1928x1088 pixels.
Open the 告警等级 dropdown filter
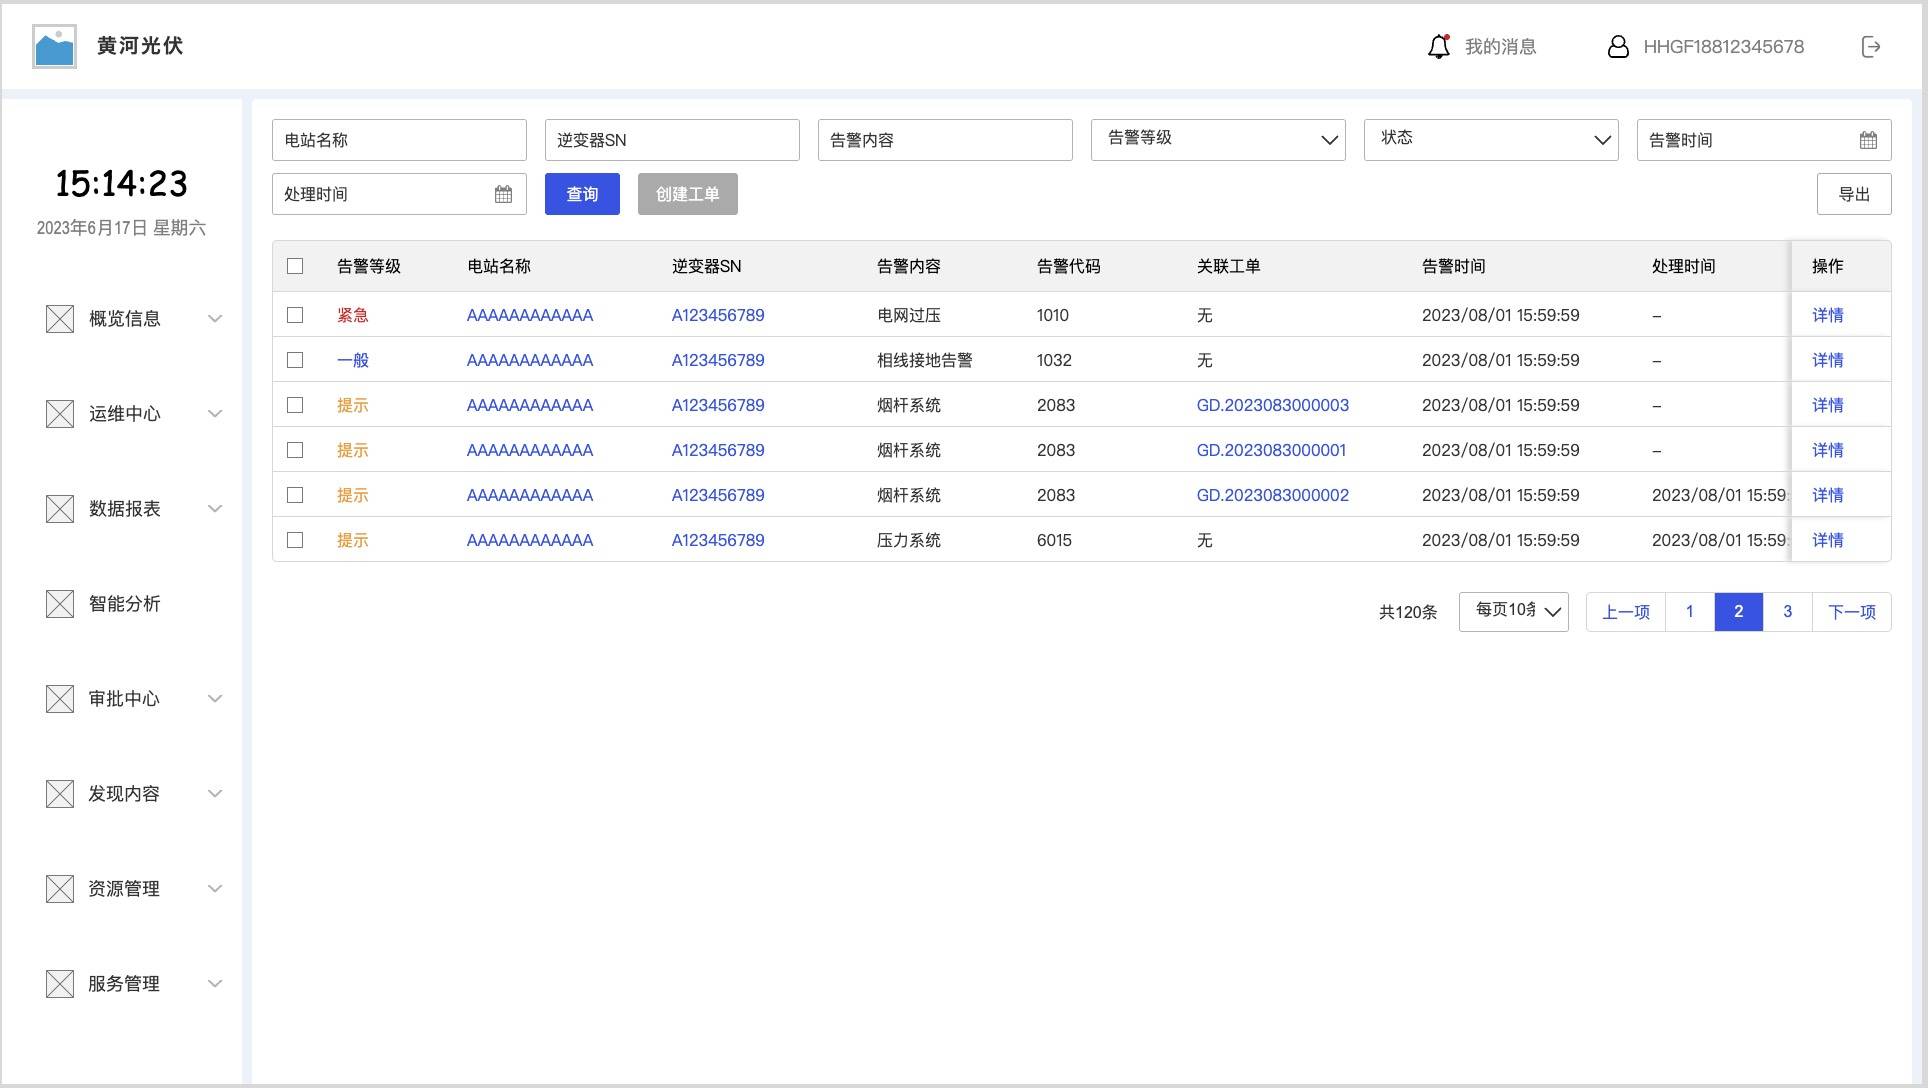tap(1217, 140)
